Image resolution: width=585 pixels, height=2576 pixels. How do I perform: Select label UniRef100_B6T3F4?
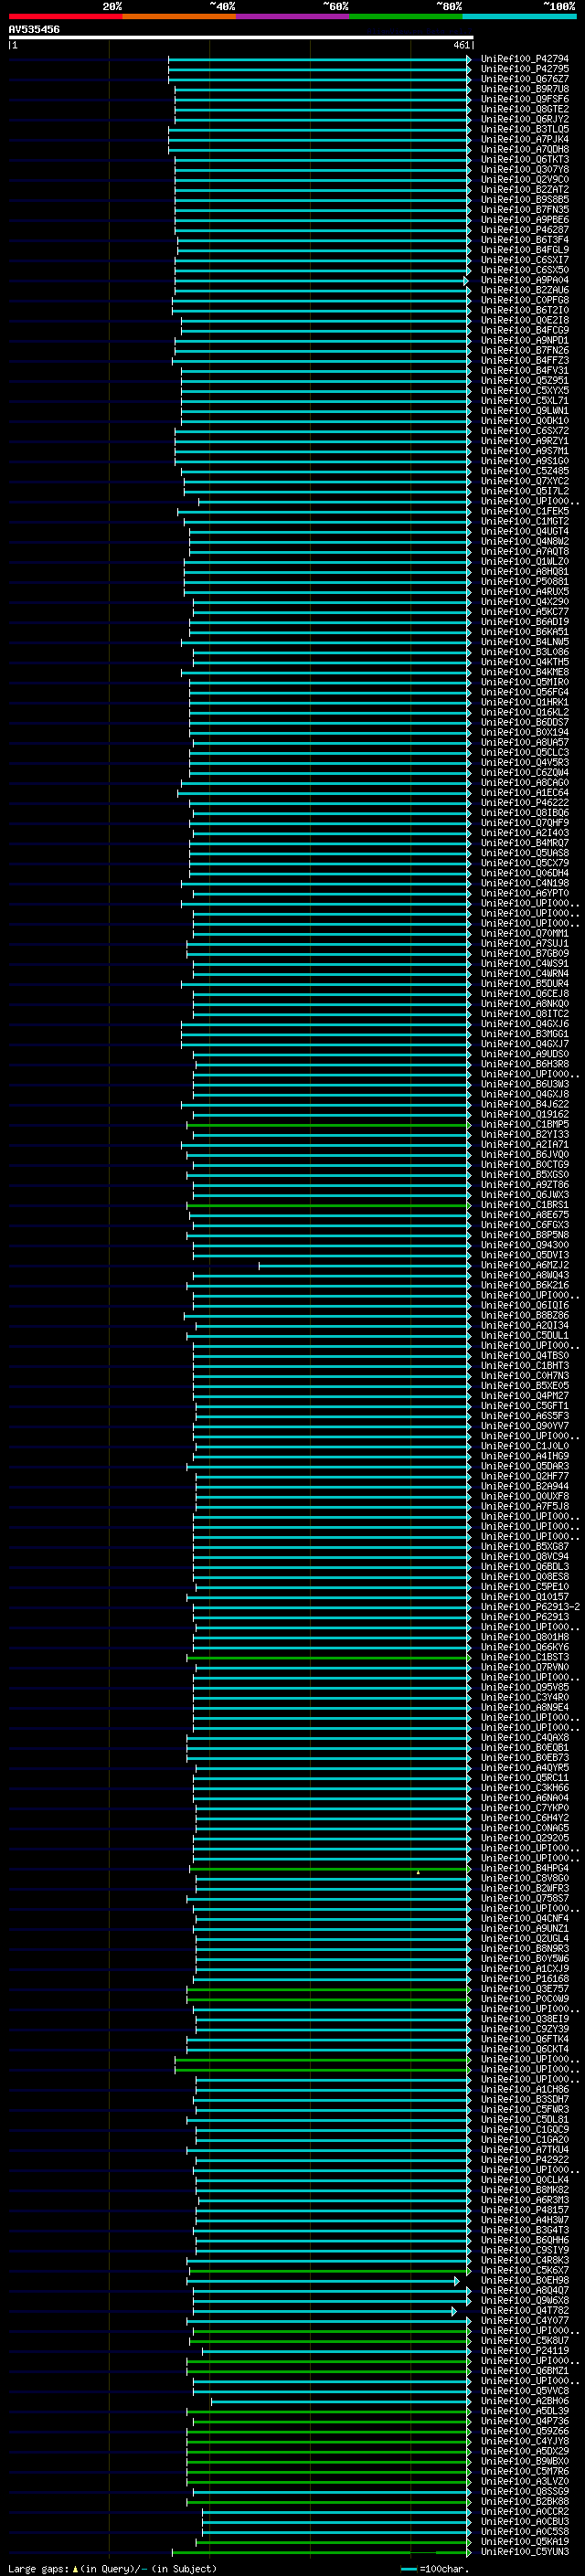[525, 240]
